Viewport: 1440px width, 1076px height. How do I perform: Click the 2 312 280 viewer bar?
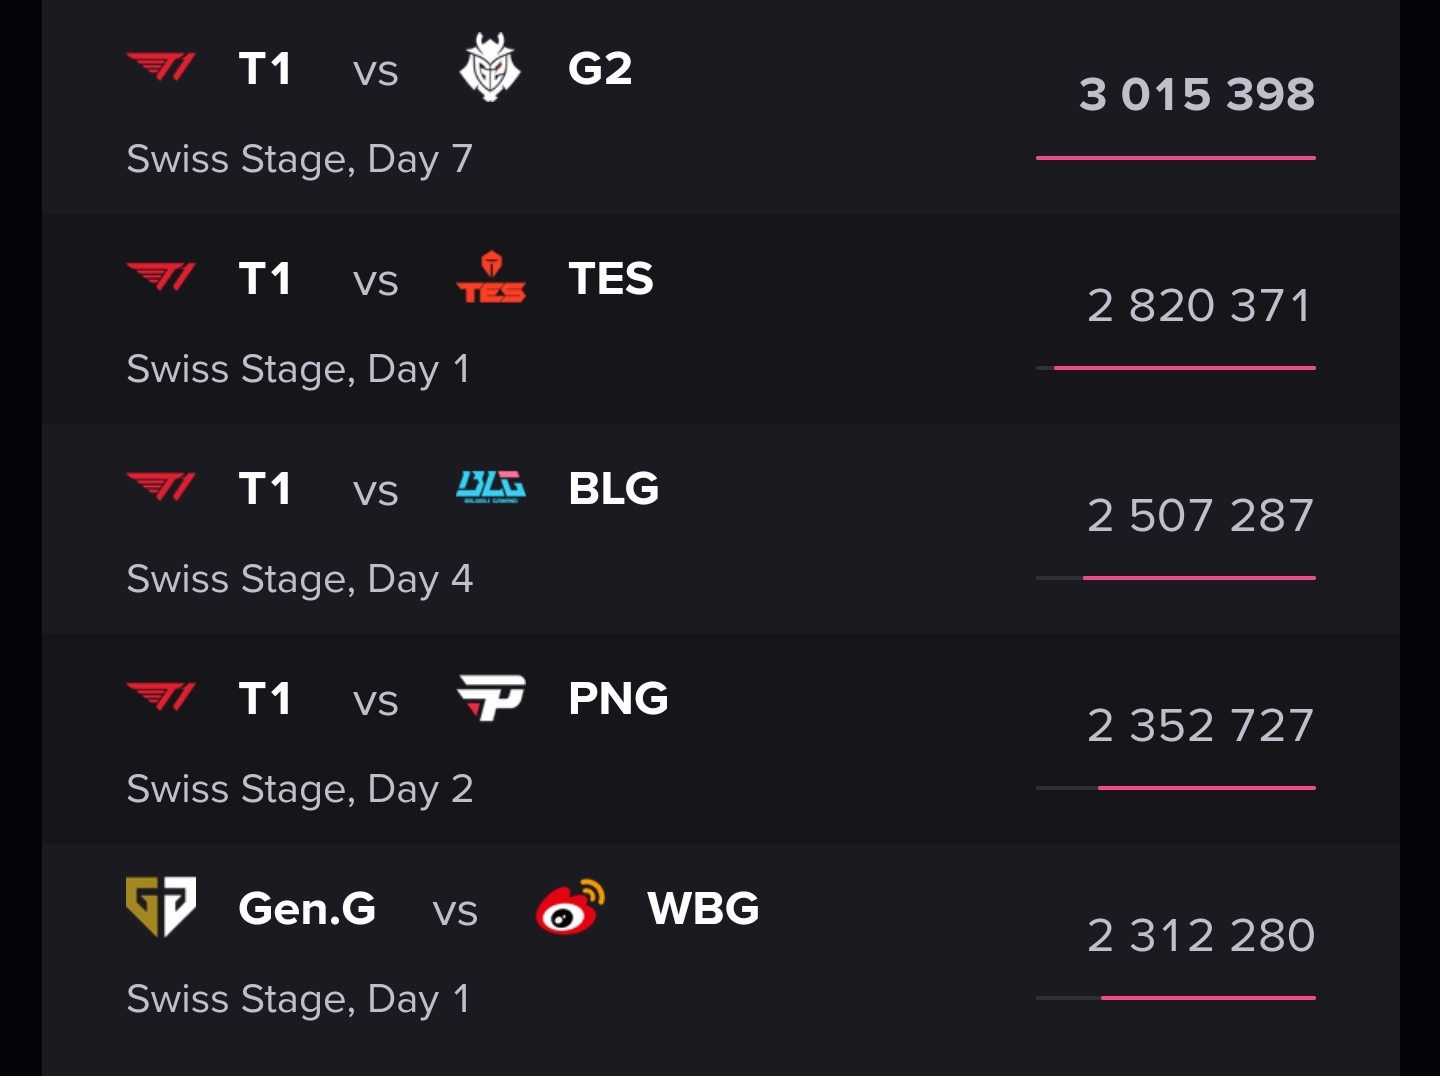coord(1176,998)
